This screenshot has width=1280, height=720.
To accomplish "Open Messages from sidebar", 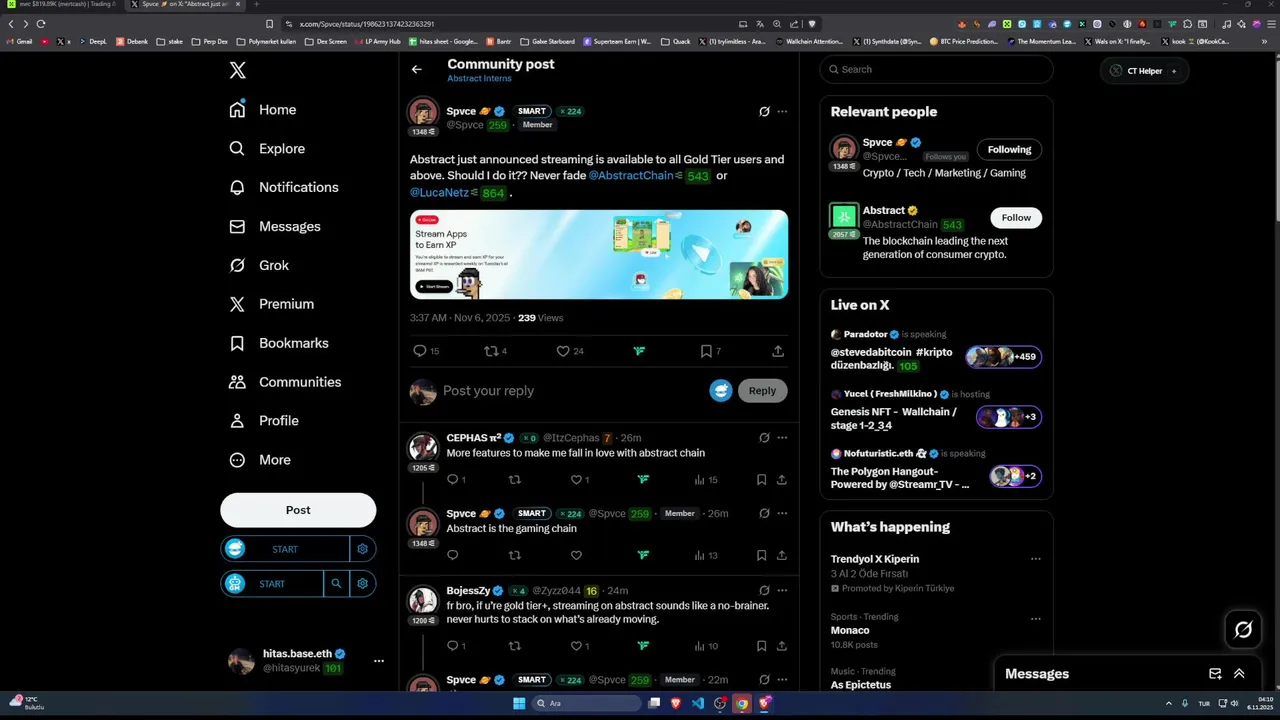I will pos(275,227).
